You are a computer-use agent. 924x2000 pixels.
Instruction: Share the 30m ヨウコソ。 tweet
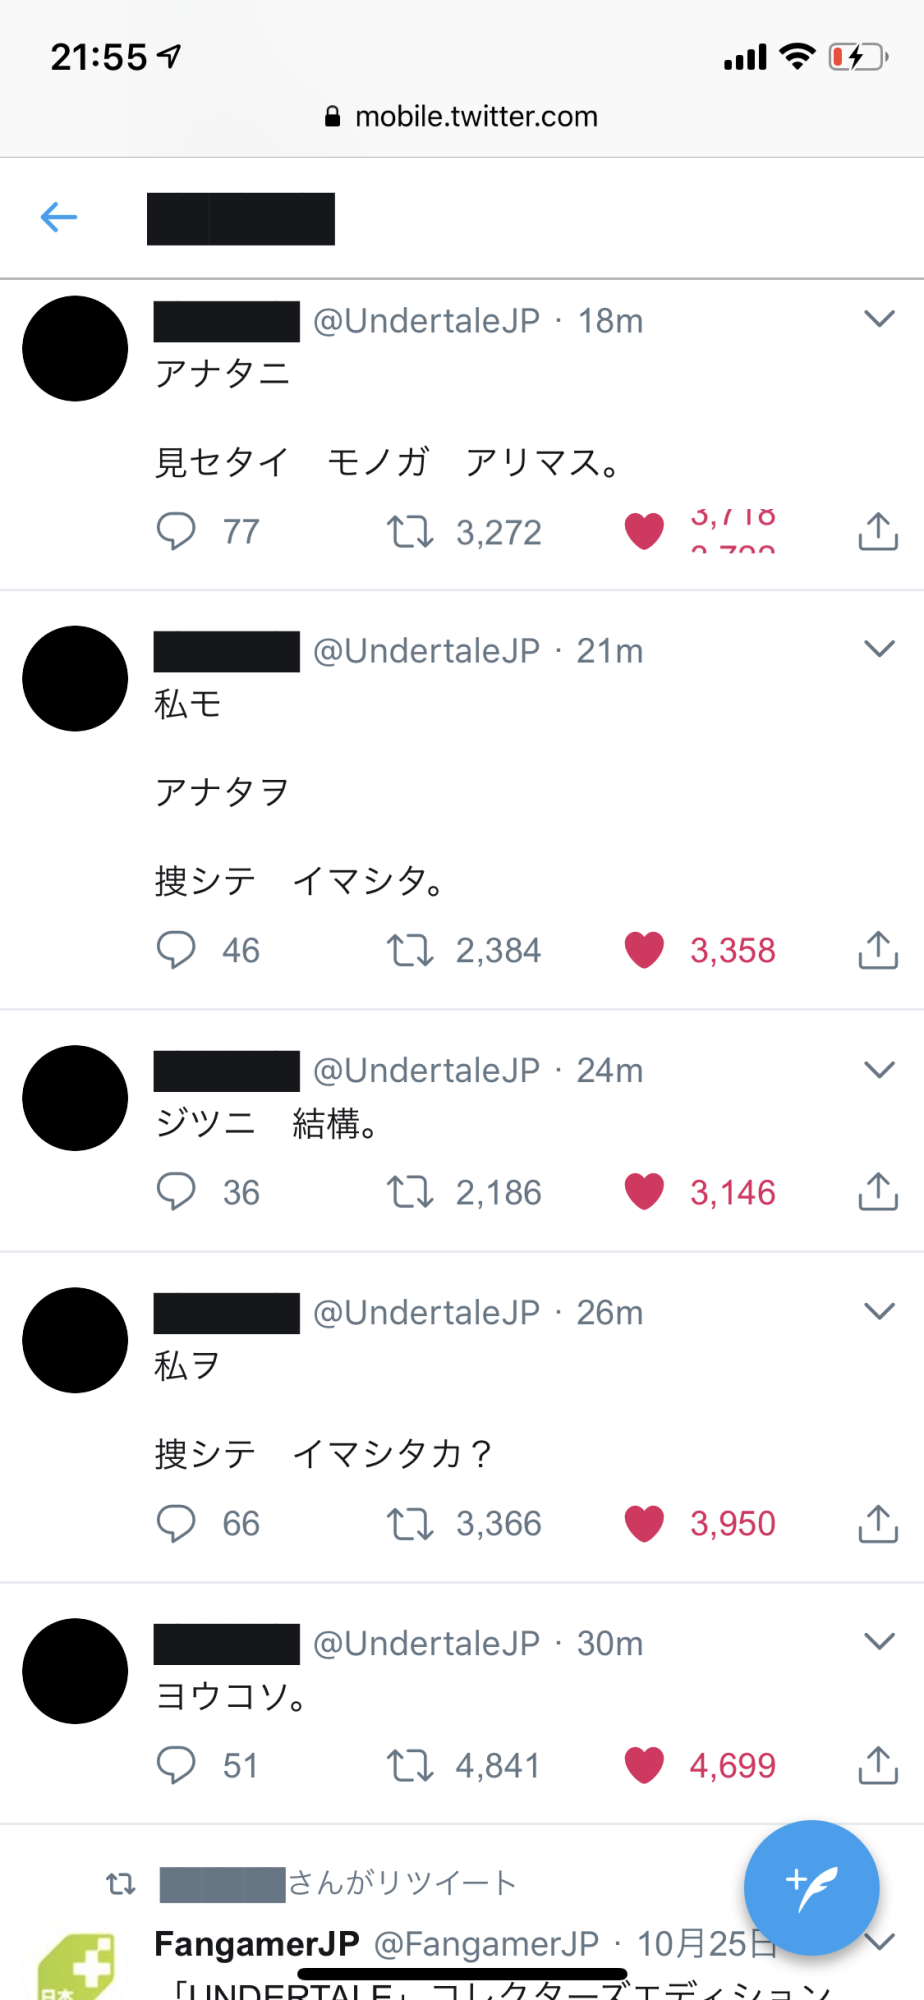[x=877, y=1765]
